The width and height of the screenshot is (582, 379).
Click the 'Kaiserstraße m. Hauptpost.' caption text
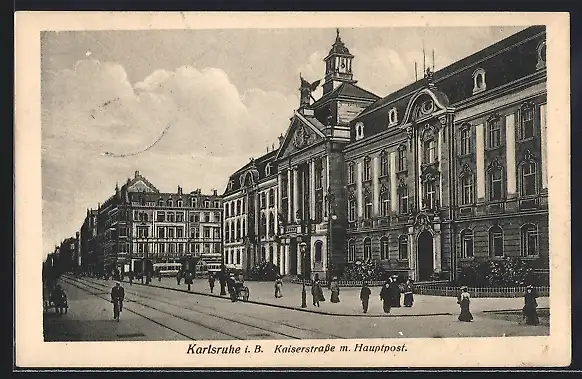pyautogui.click(x=341, y=349)
